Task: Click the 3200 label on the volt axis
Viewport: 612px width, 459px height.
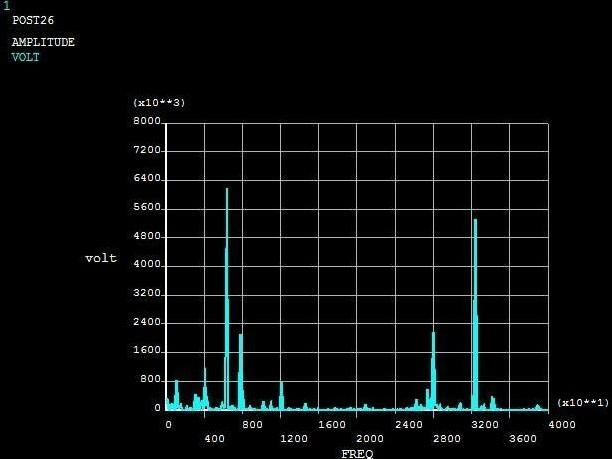Action: click(147, 293)
